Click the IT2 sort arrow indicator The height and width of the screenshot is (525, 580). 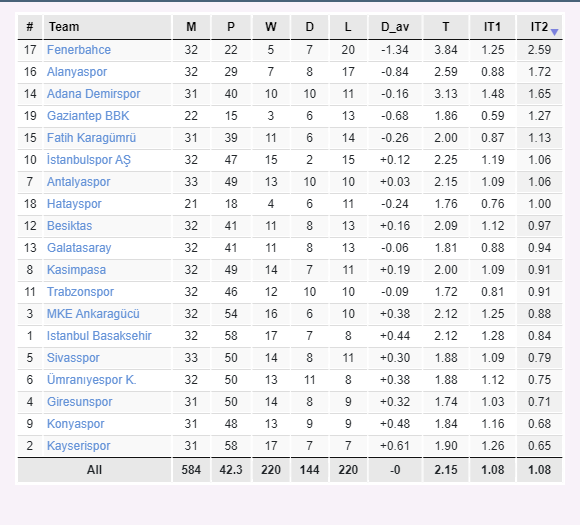pyautogui.click(x=554, y=33)
